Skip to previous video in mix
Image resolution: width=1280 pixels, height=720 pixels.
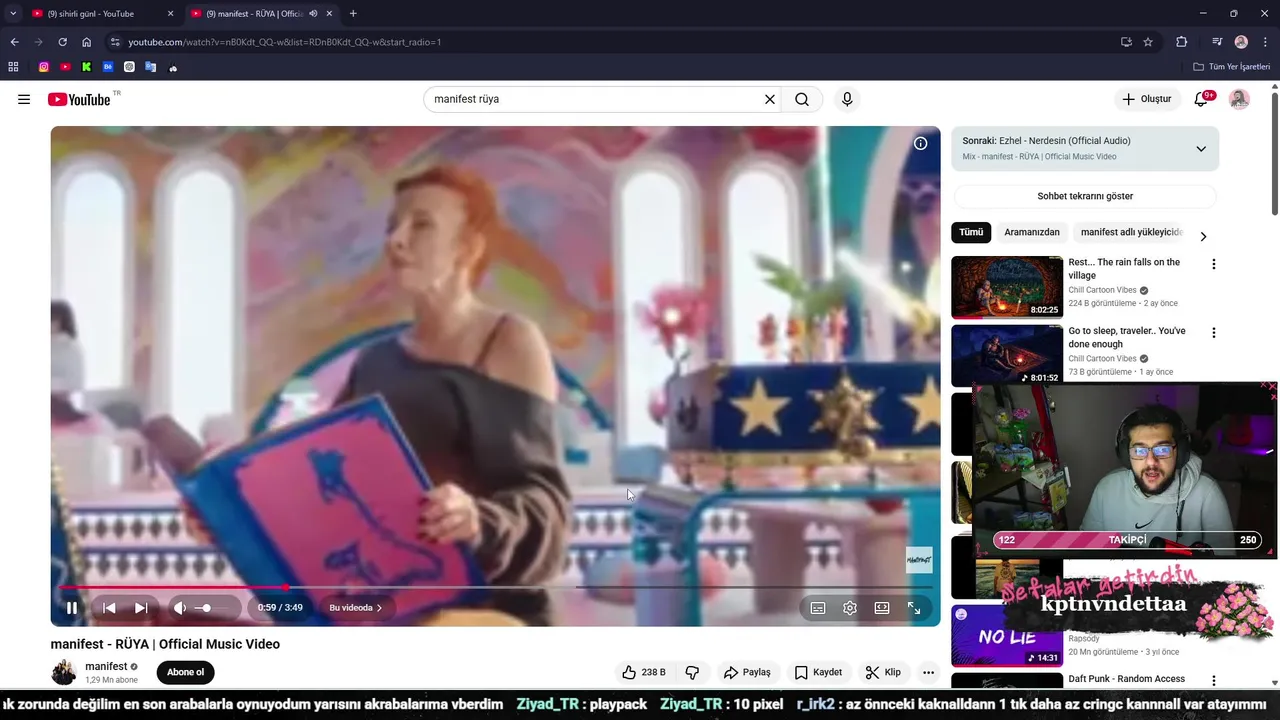coord(109,608)
